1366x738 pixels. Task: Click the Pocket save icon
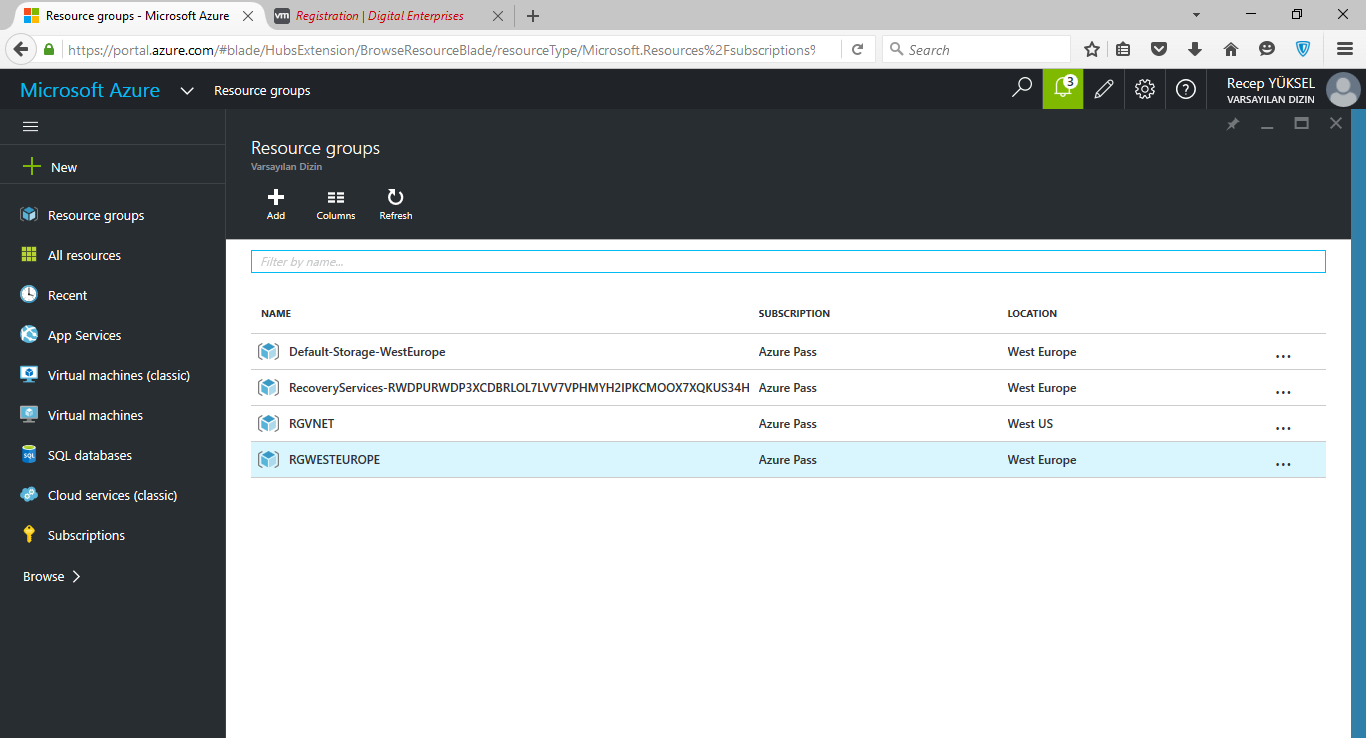click(1159, 49)
